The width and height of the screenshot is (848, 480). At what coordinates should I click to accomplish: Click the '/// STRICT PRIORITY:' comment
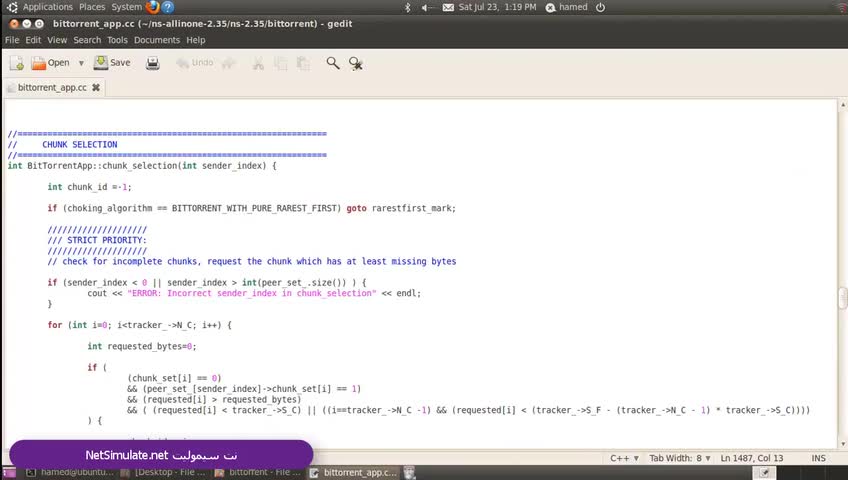pyautogui.click(x=97, y=240)
